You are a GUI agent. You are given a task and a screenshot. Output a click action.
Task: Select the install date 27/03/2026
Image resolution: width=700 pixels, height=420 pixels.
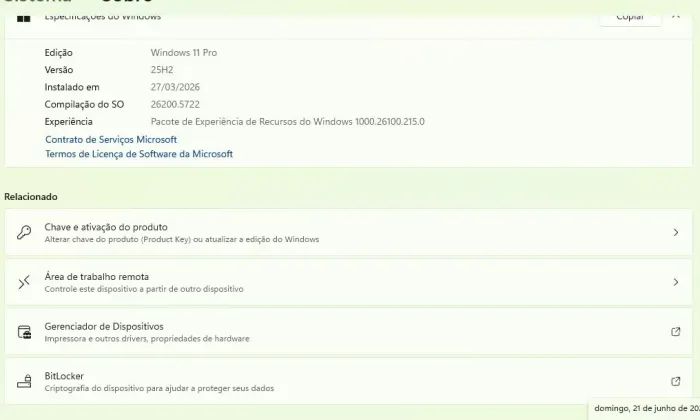click(x=175, y=87)
